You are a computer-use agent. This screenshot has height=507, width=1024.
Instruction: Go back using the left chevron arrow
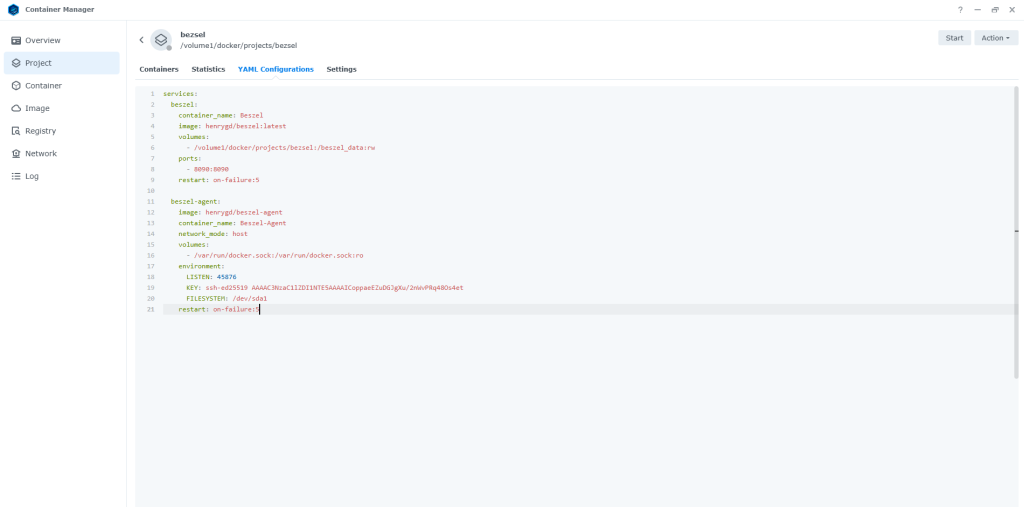(x=141, y=40)
